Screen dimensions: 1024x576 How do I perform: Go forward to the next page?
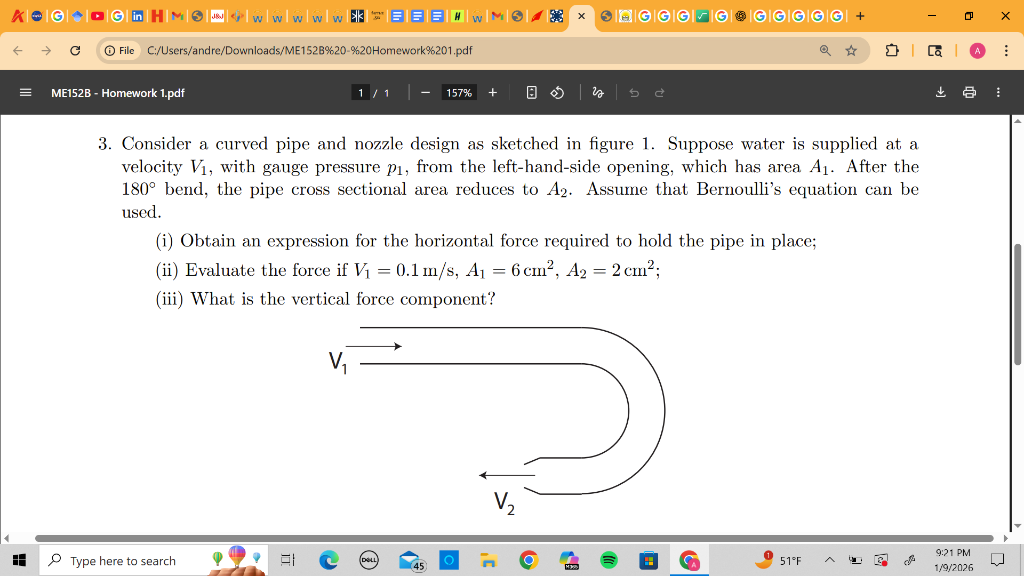46,50
